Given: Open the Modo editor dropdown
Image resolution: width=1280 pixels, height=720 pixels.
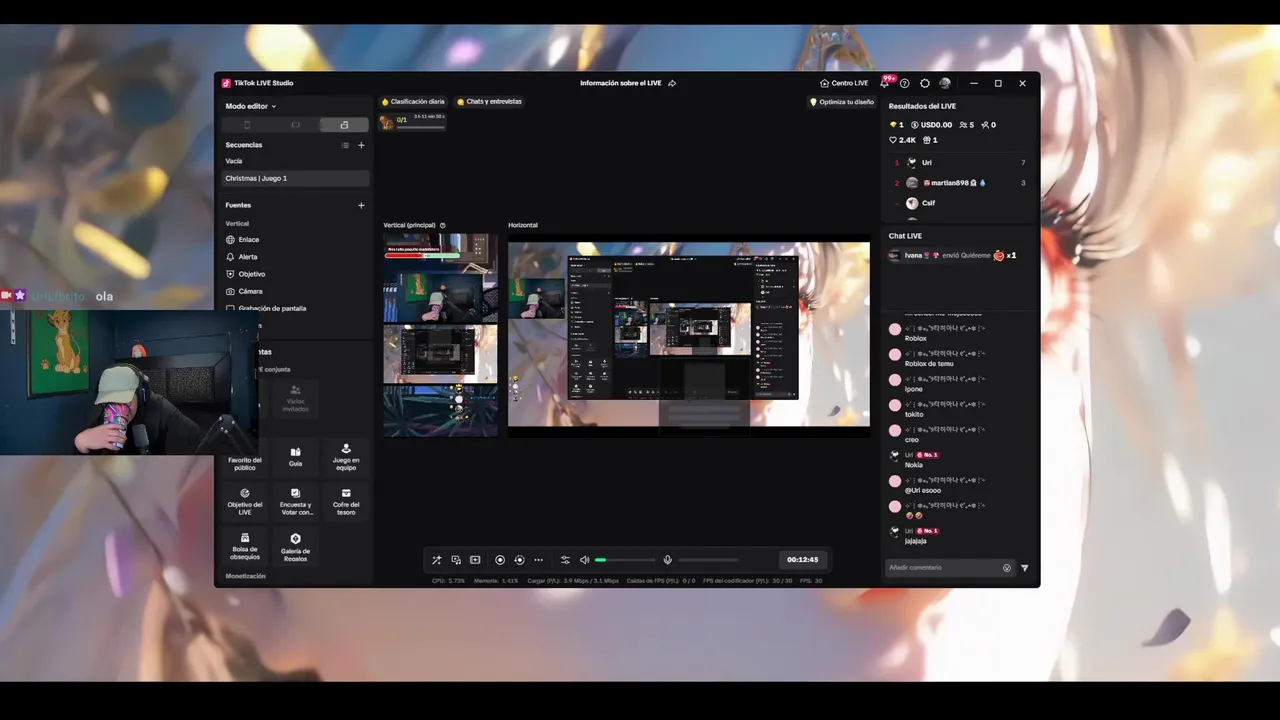Looking at the screenshot, I should 250,106.
